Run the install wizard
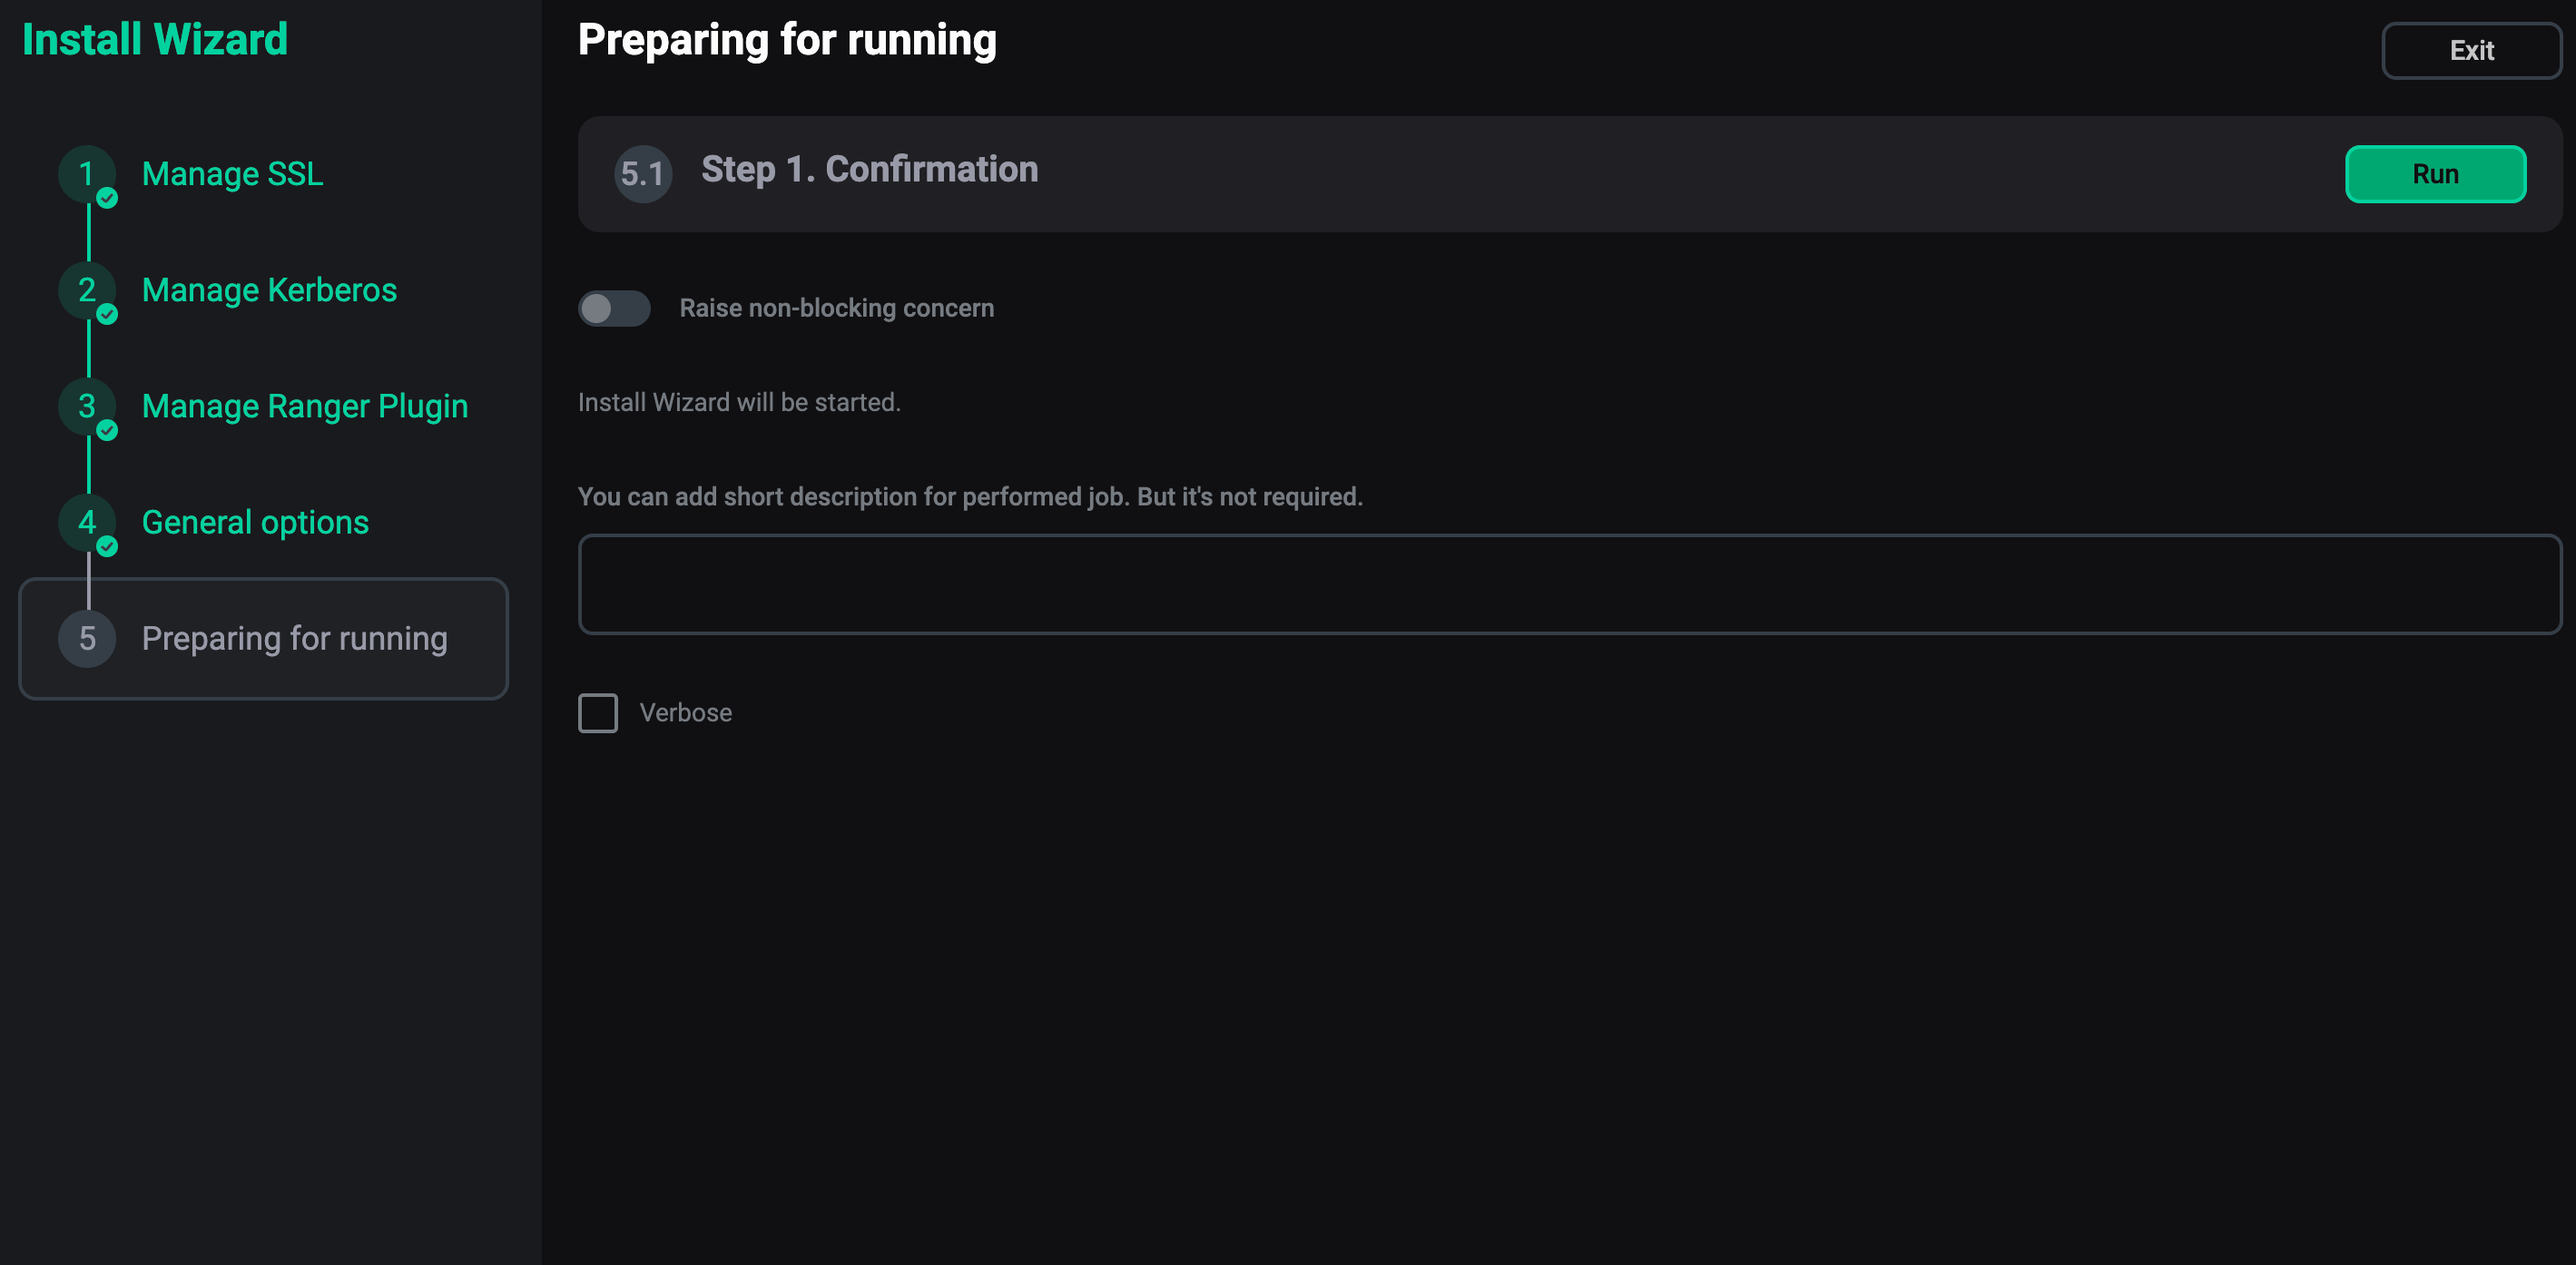 coord(2436,174)
